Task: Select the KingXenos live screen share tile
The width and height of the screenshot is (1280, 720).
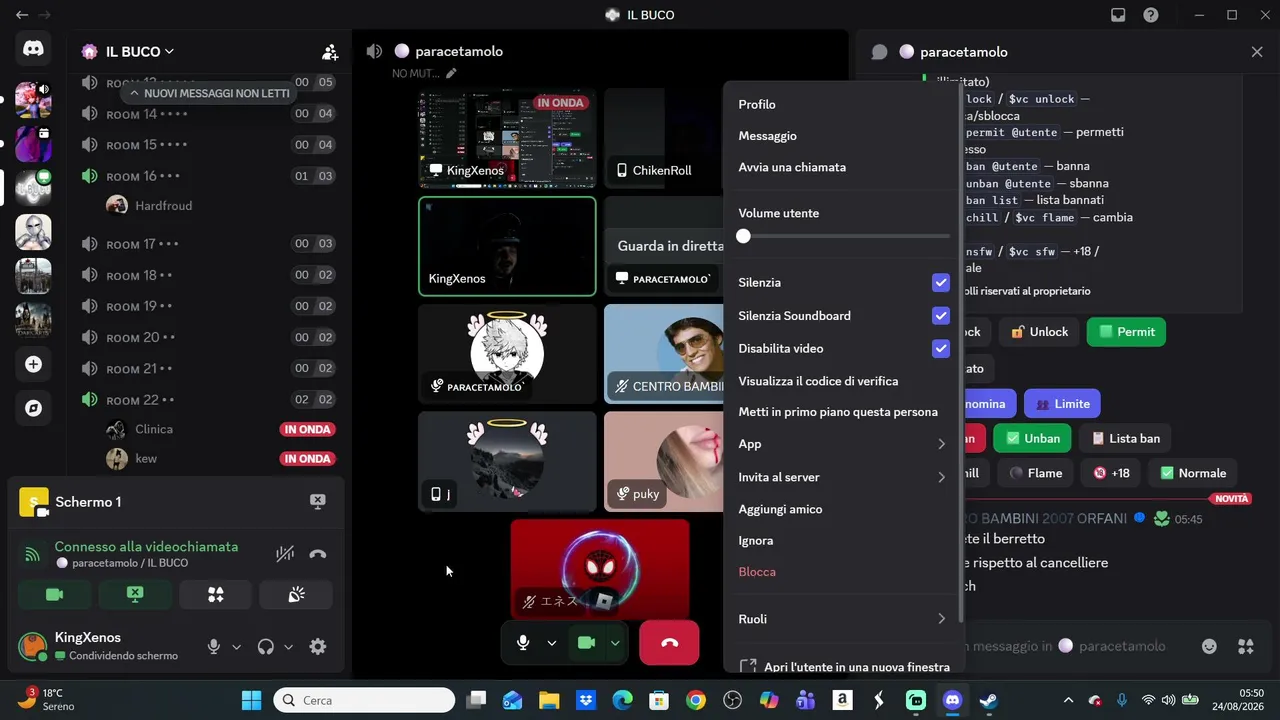Action: 507,137
